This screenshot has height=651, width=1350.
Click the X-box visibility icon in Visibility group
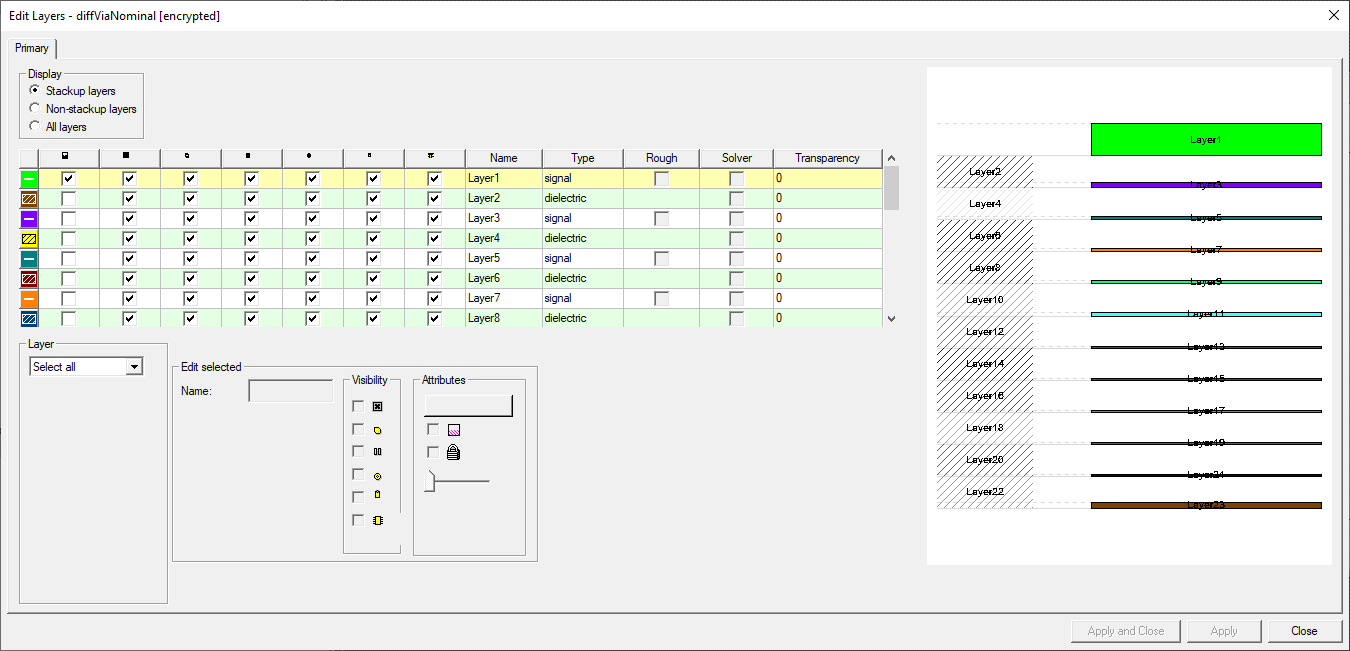(x=378, y=406)
